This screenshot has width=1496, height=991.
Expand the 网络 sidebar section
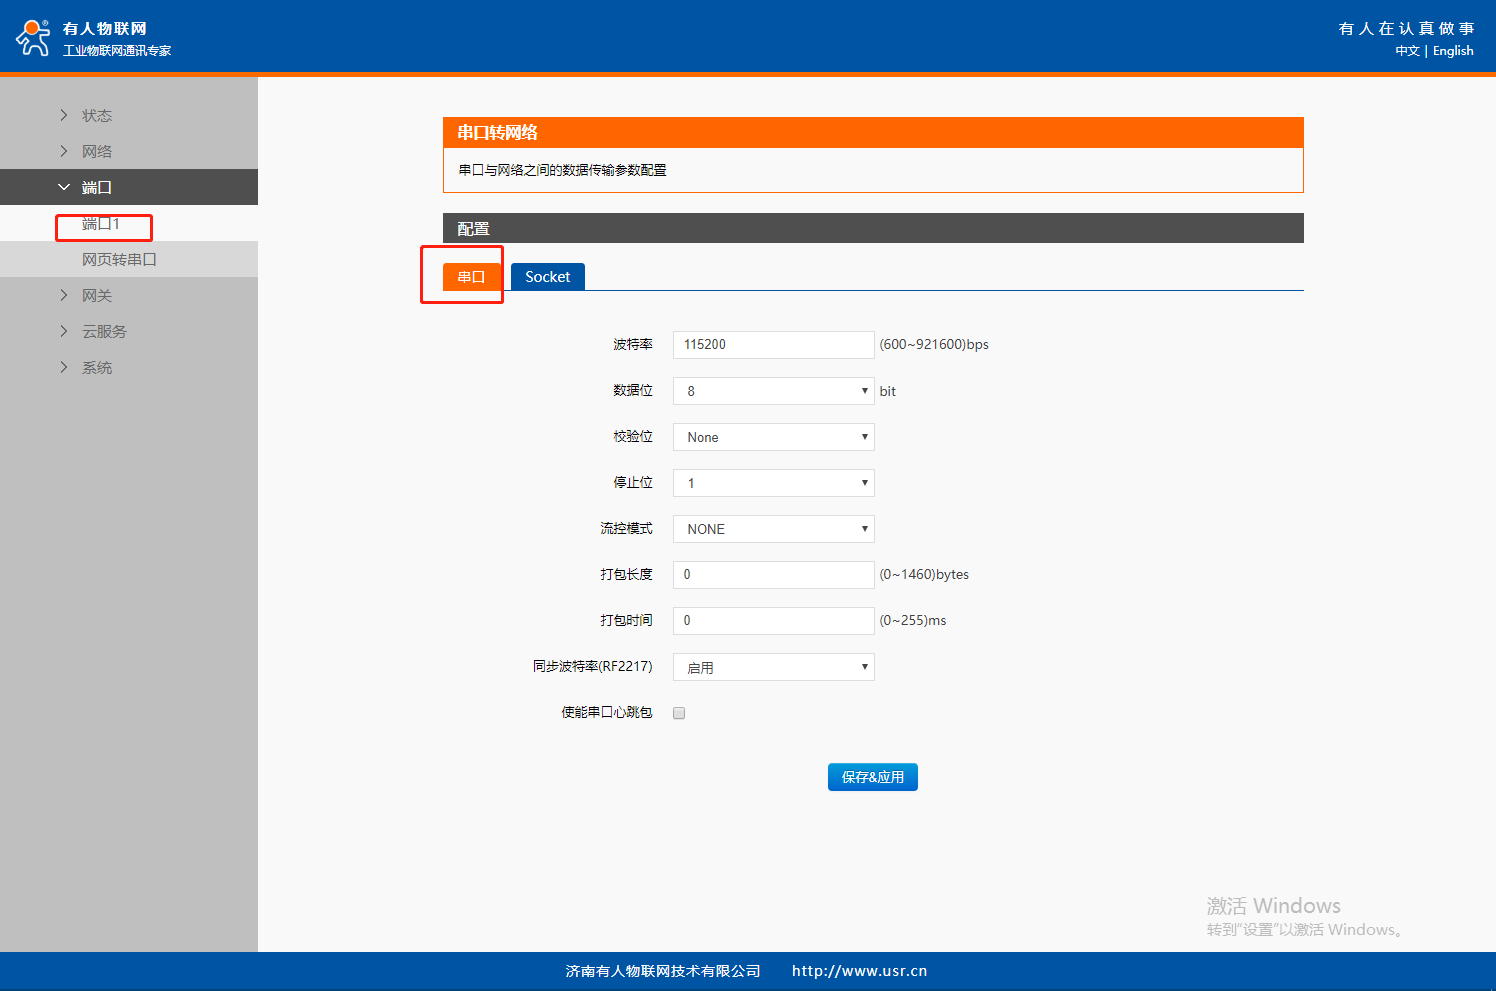(96, 151)
